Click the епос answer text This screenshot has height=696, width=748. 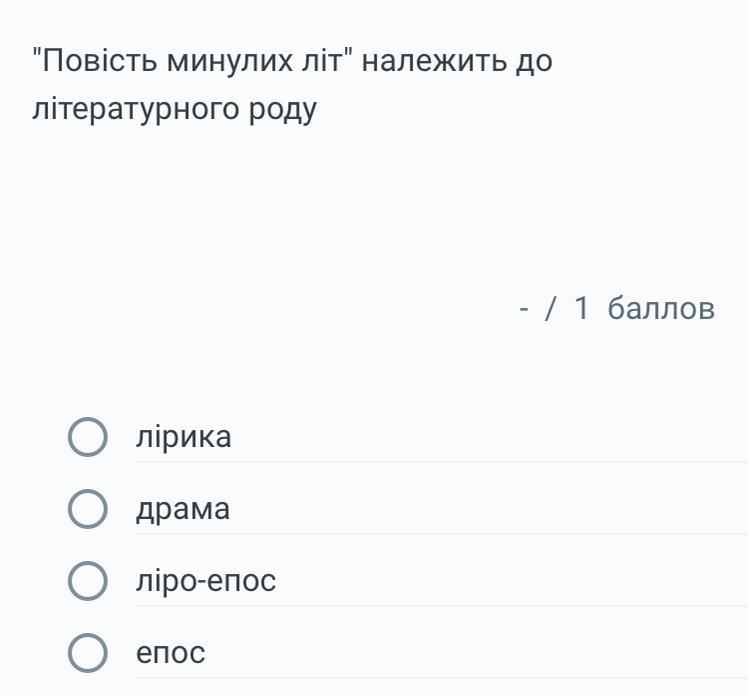tap(170, 653)
